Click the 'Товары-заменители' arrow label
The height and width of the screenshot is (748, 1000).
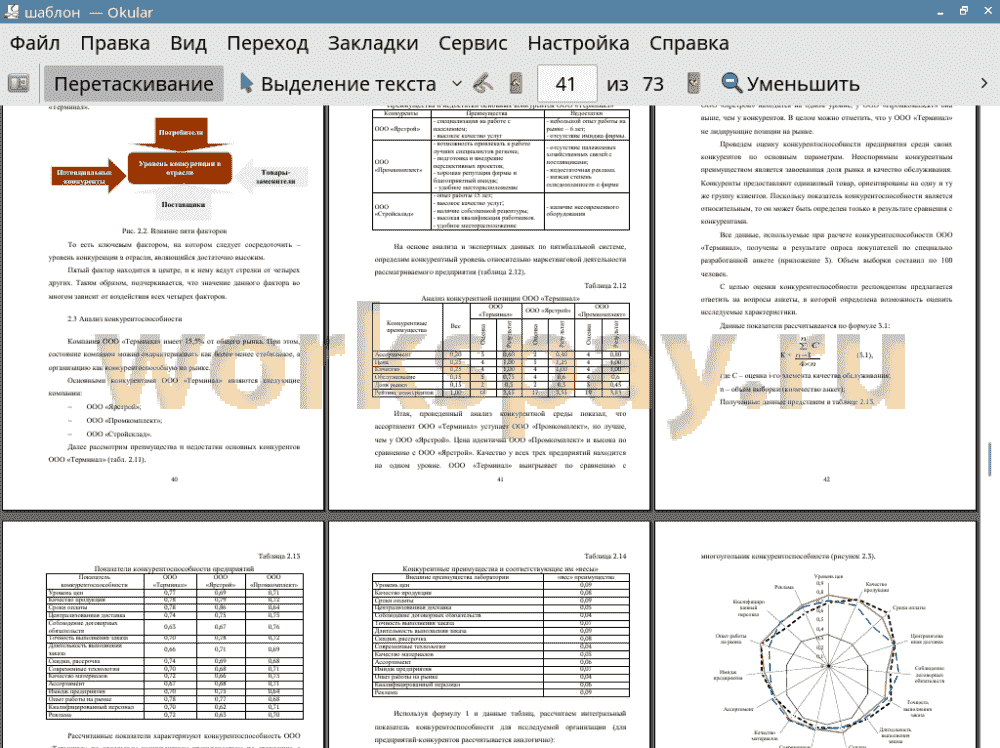pos(276,177)
